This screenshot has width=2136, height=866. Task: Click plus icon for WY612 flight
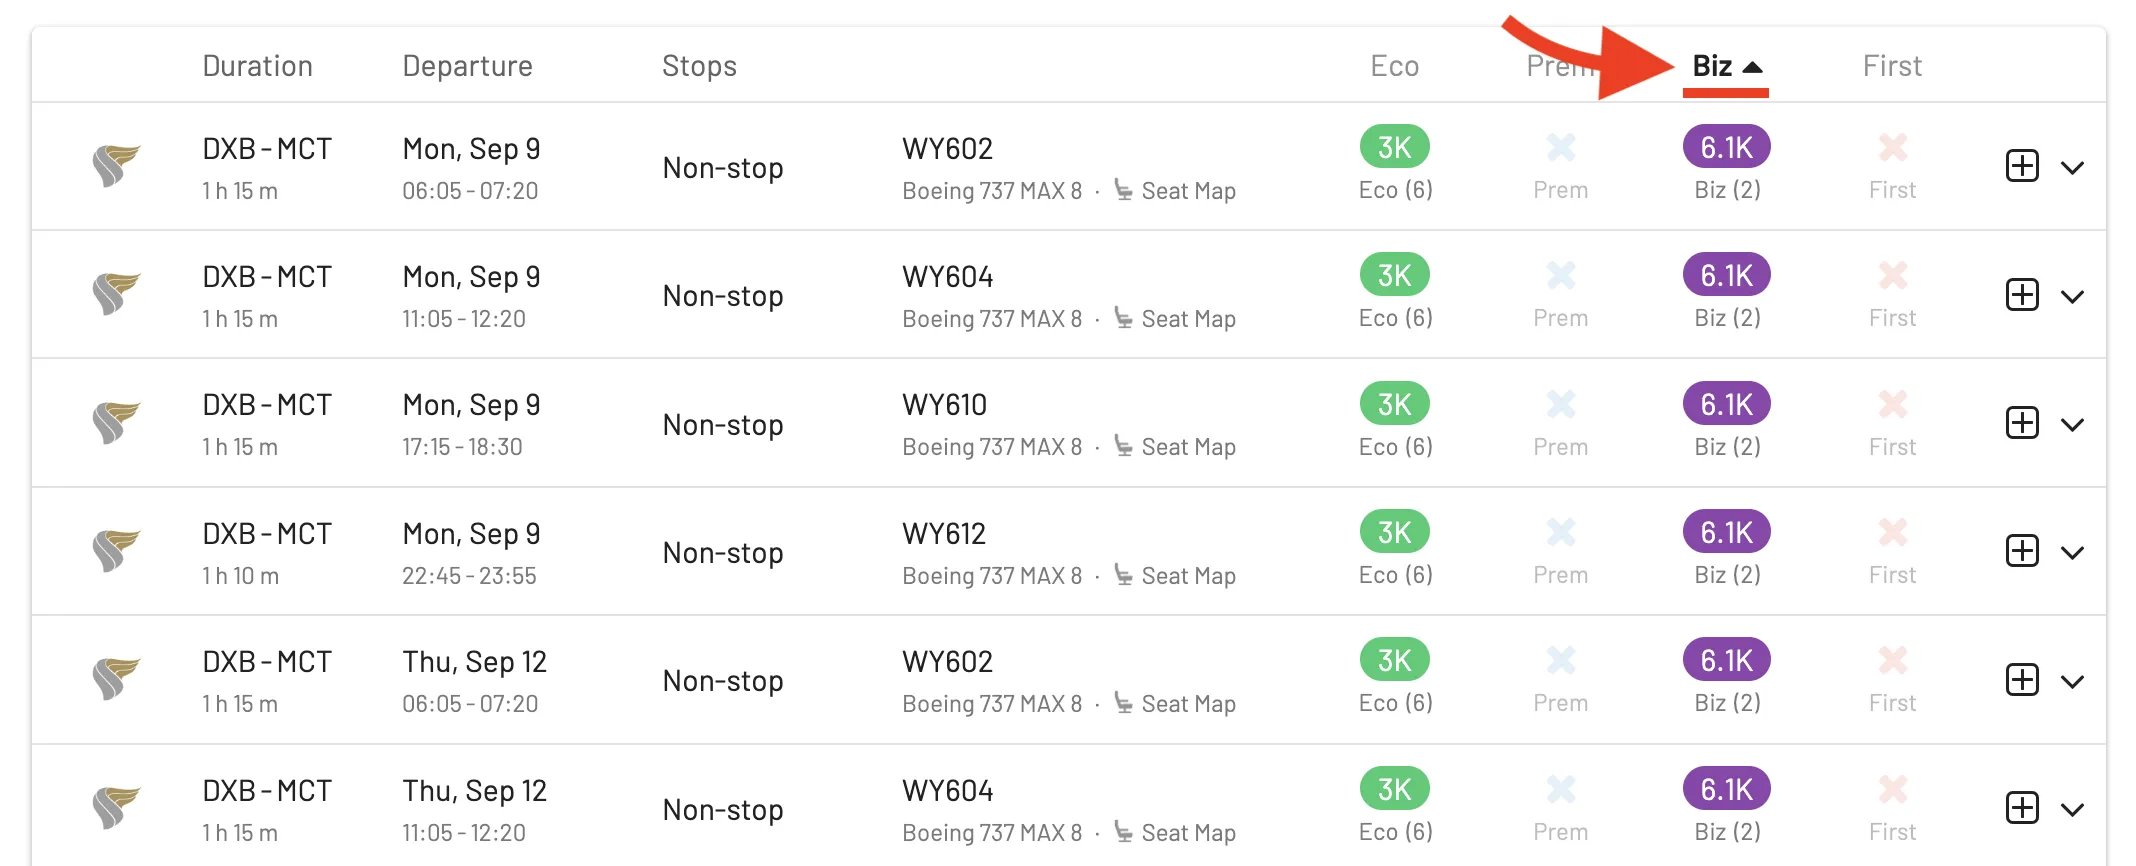pos(2022,551)
